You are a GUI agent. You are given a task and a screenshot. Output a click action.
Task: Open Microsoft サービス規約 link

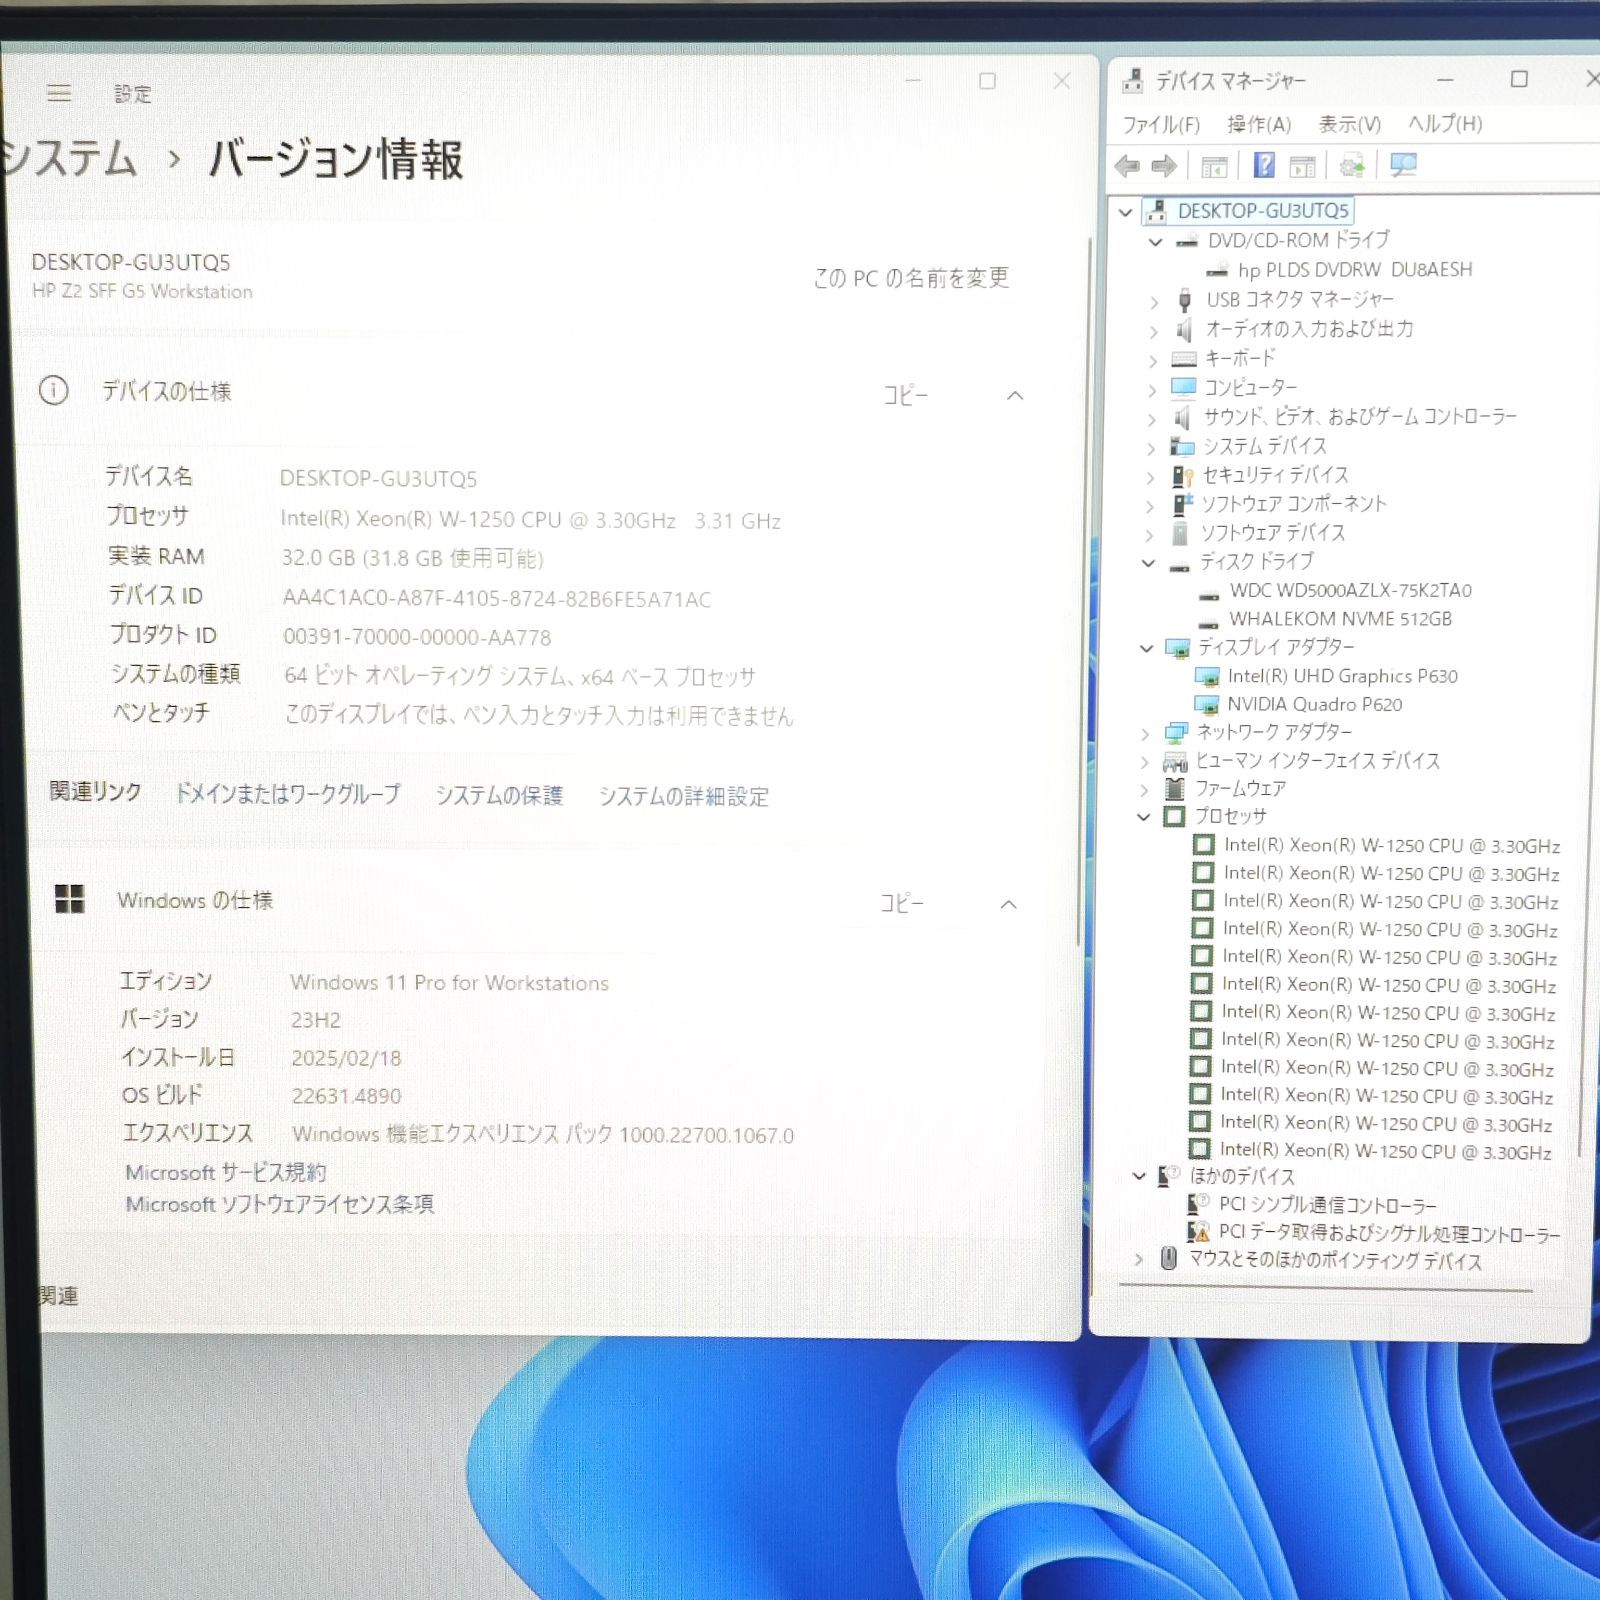pos(226,1172)
